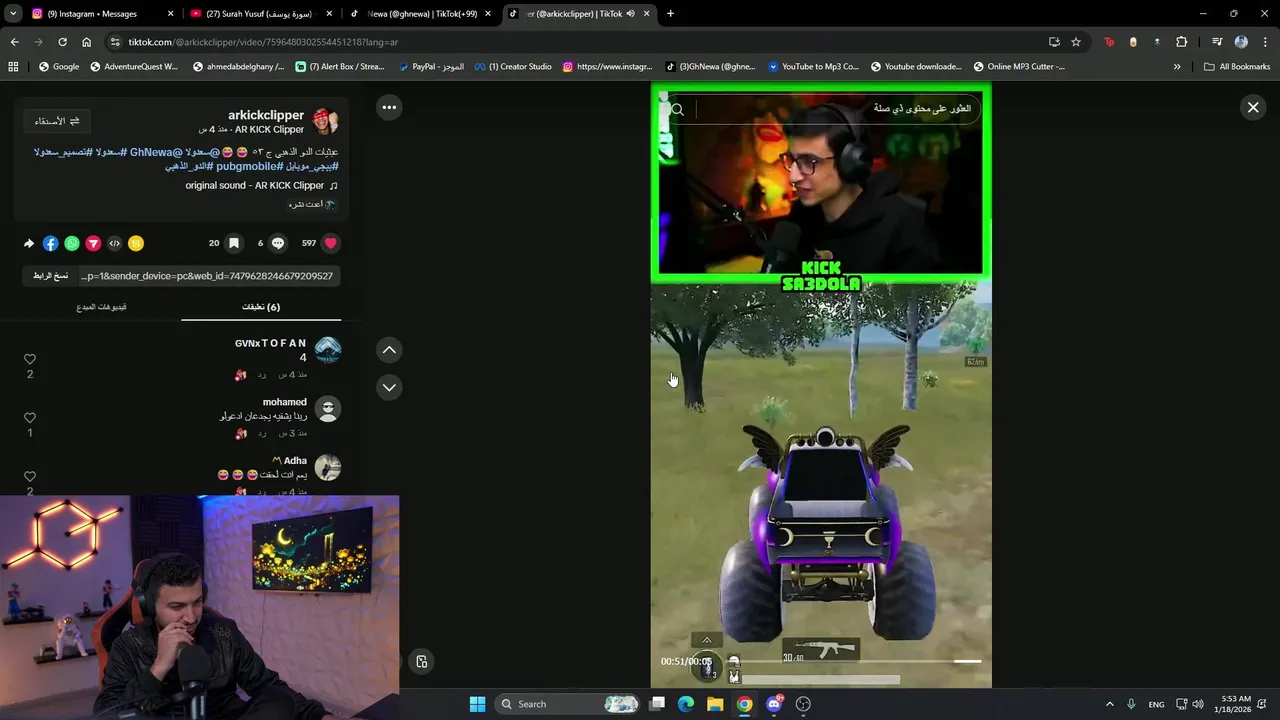
Task: Click the نسخ الرابط copy link button
Action: pyautogui.click(x=50, y=276)
